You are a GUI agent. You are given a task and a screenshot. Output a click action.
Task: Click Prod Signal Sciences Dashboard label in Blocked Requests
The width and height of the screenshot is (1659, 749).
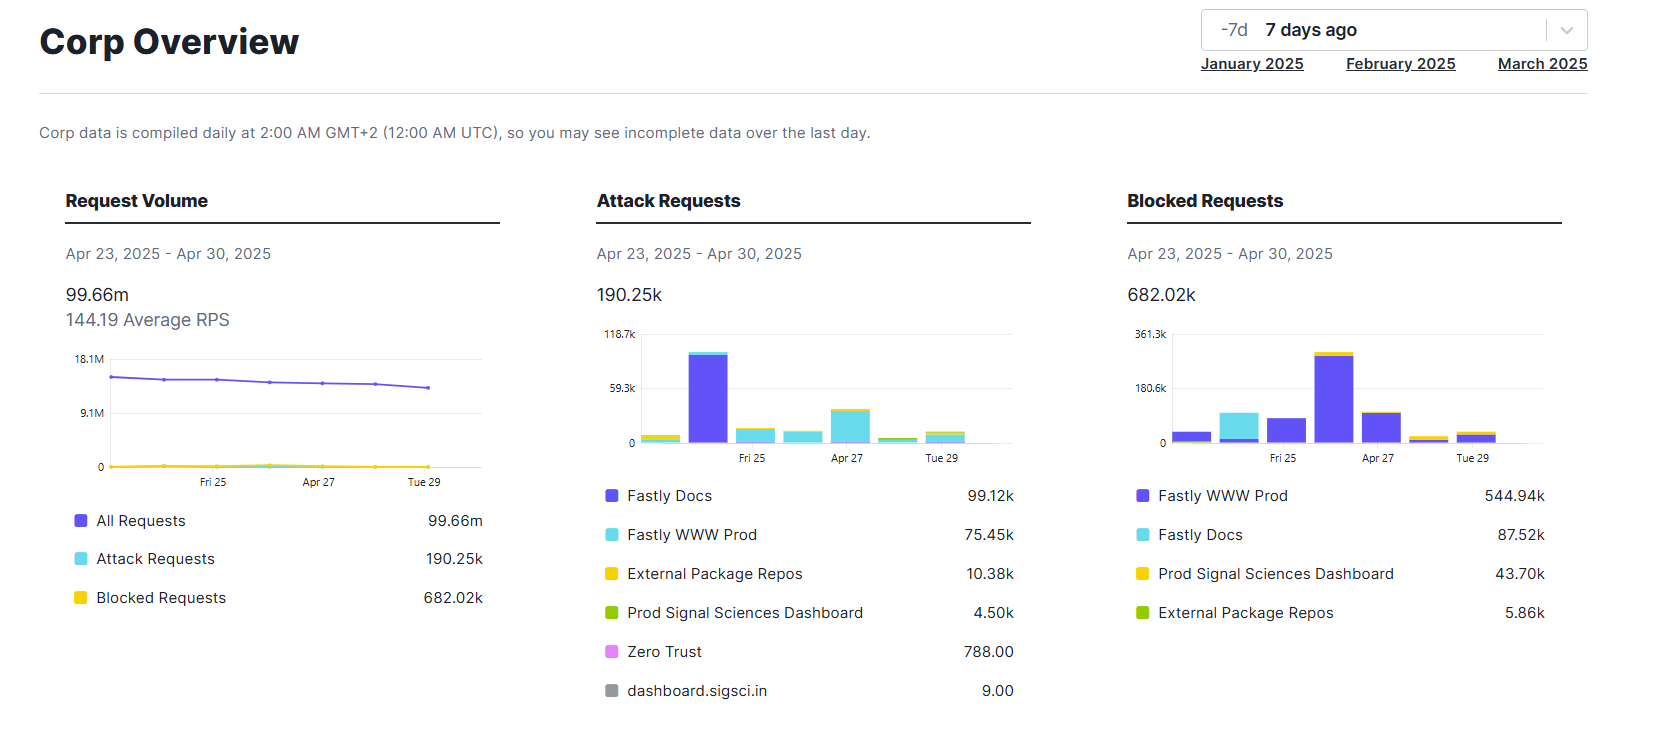[1276, 574]
